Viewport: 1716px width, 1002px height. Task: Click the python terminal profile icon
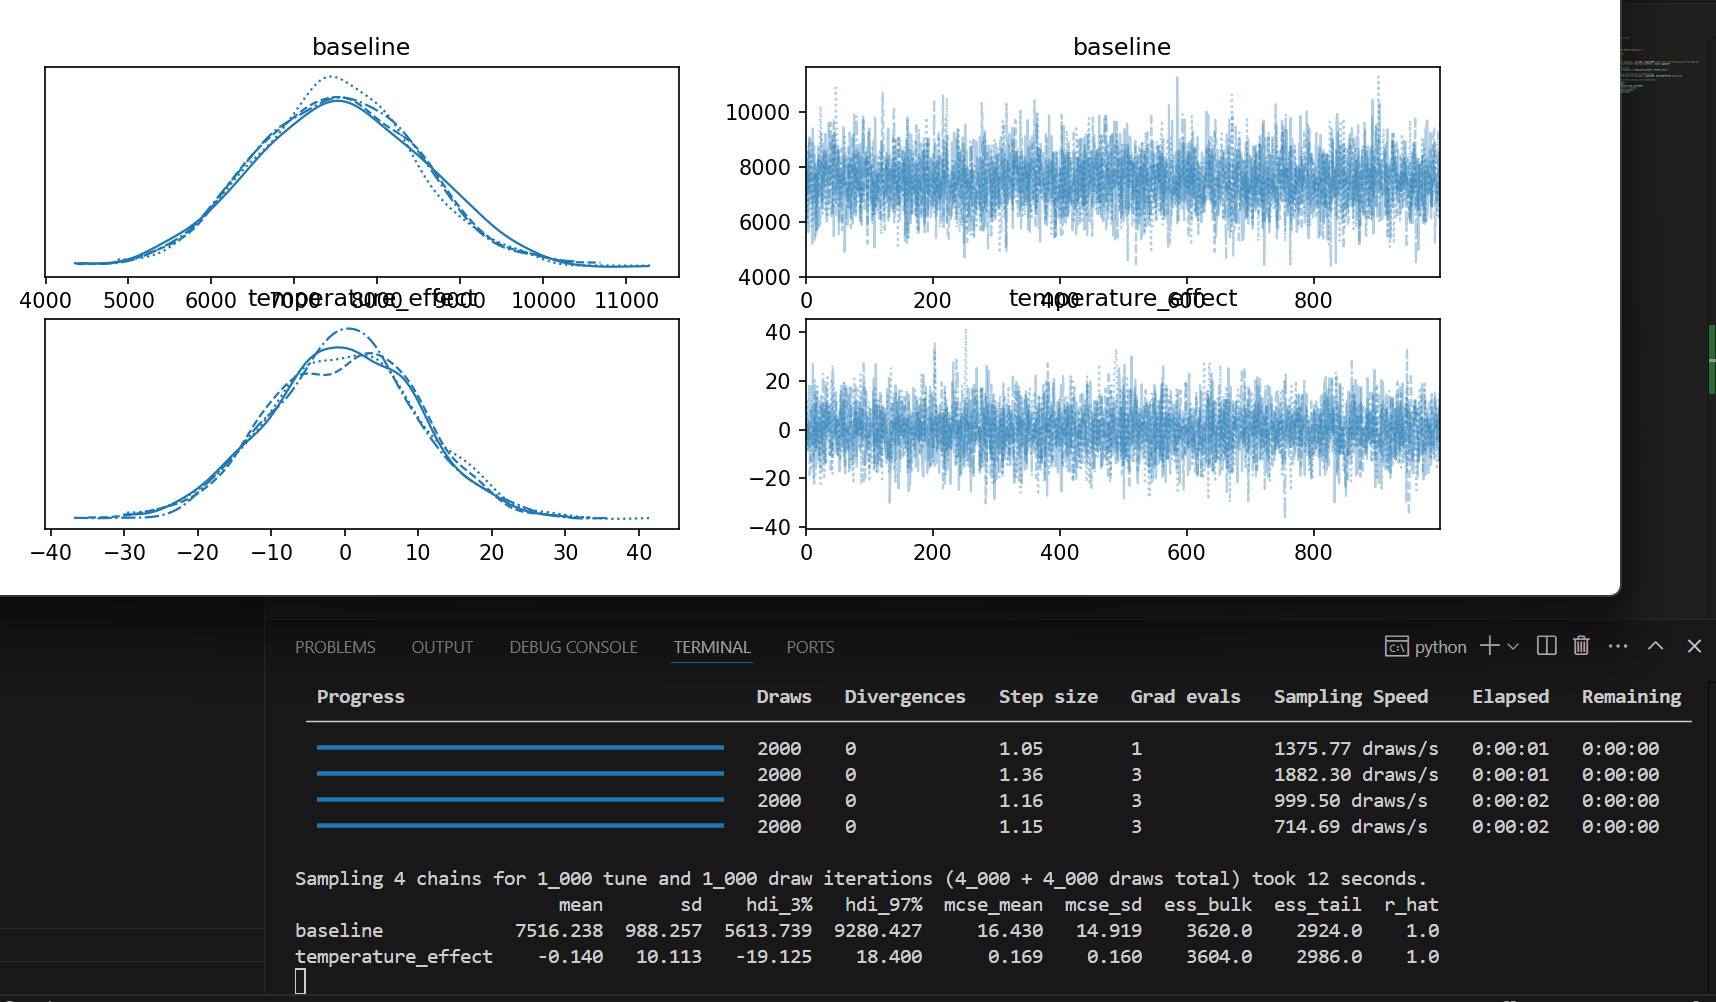[1396, 647]
